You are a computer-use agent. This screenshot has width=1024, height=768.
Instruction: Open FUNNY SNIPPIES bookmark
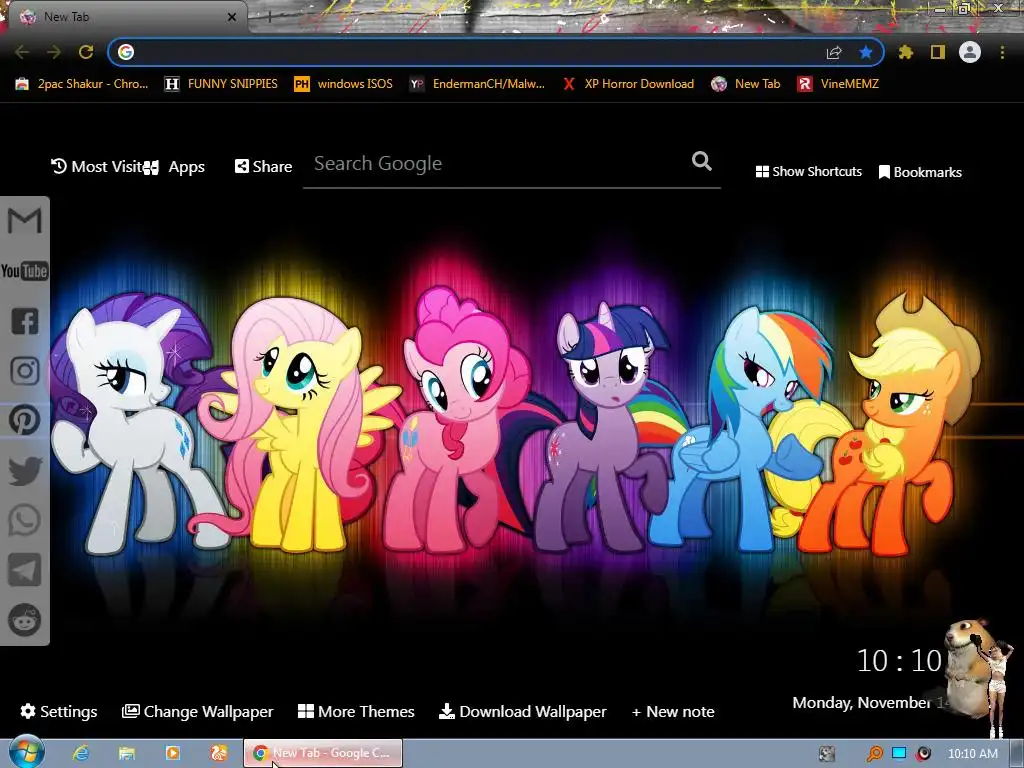[x=221, y=84]
